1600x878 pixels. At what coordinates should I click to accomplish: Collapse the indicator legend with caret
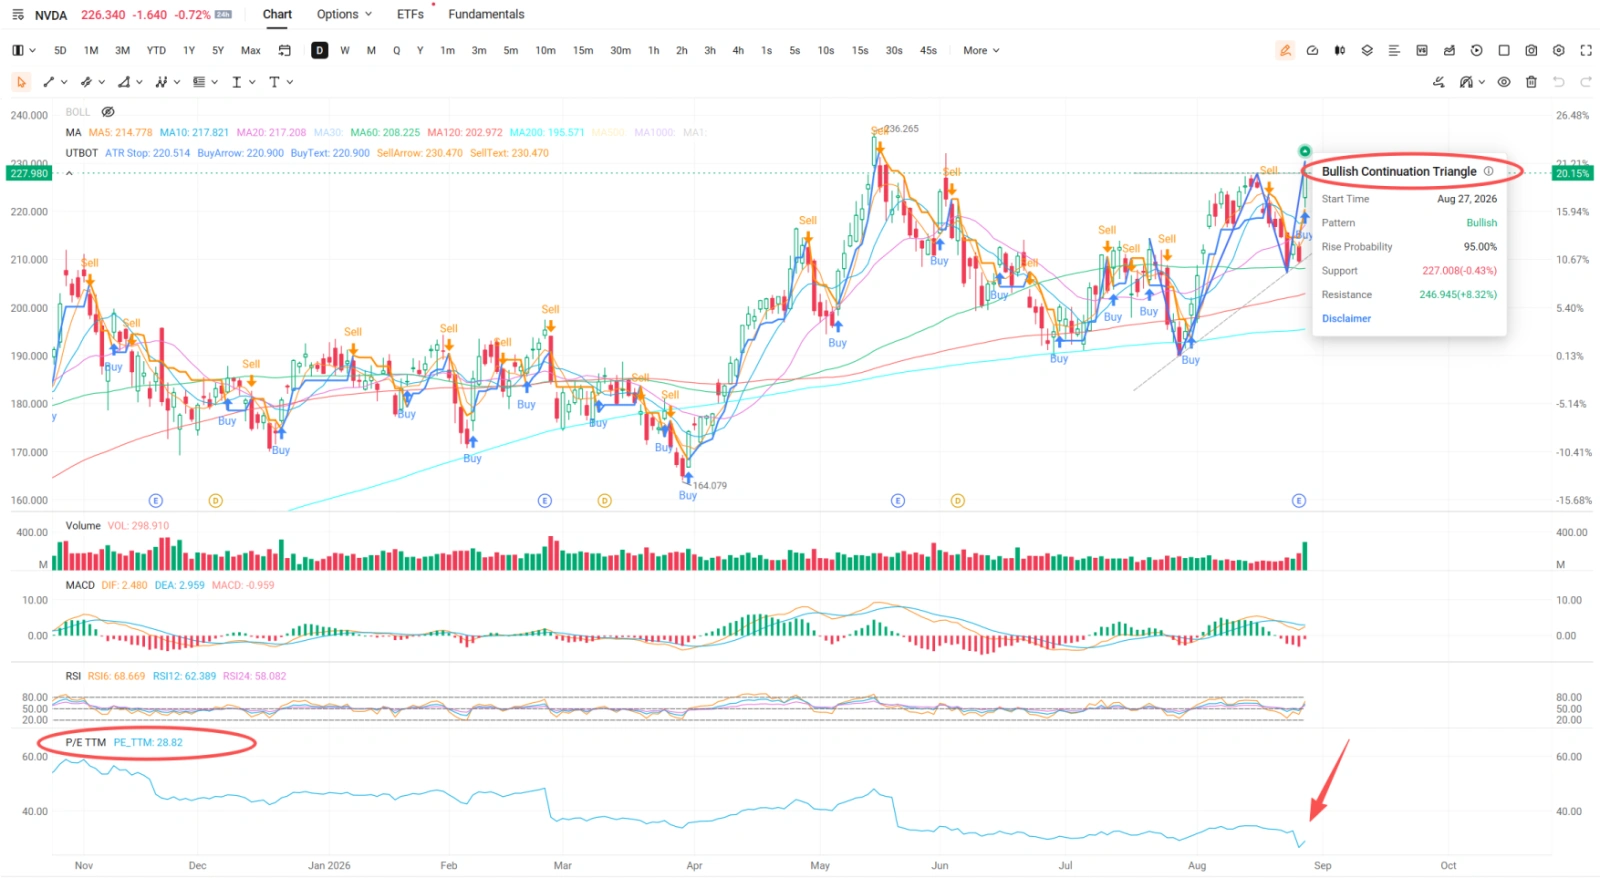coord(69,173)
